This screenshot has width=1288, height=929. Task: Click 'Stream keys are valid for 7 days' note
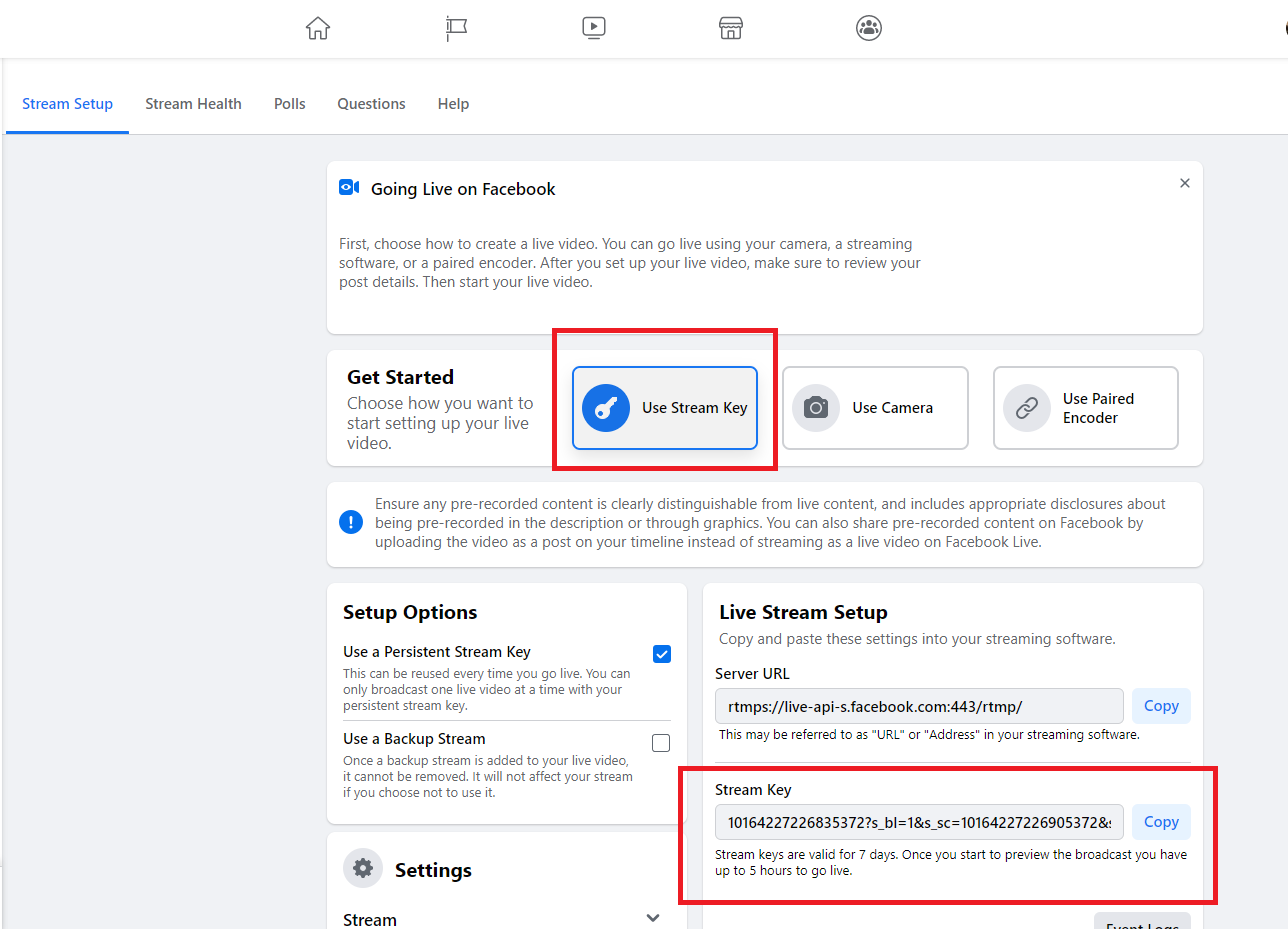coord(951,862)
